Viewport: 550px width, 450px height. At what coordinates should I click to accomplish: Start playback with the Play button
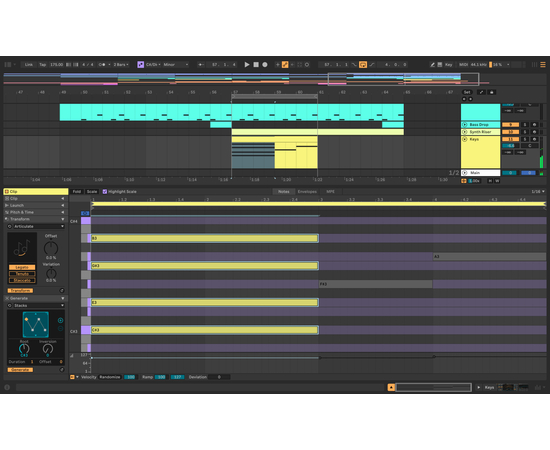247,65
